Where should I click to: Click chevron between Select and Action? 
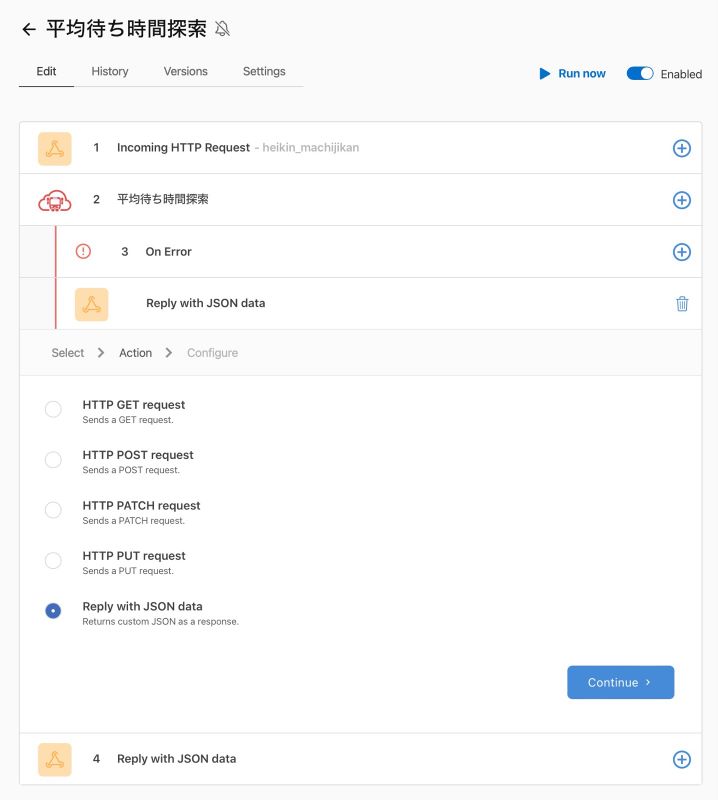tap(101, 353)
